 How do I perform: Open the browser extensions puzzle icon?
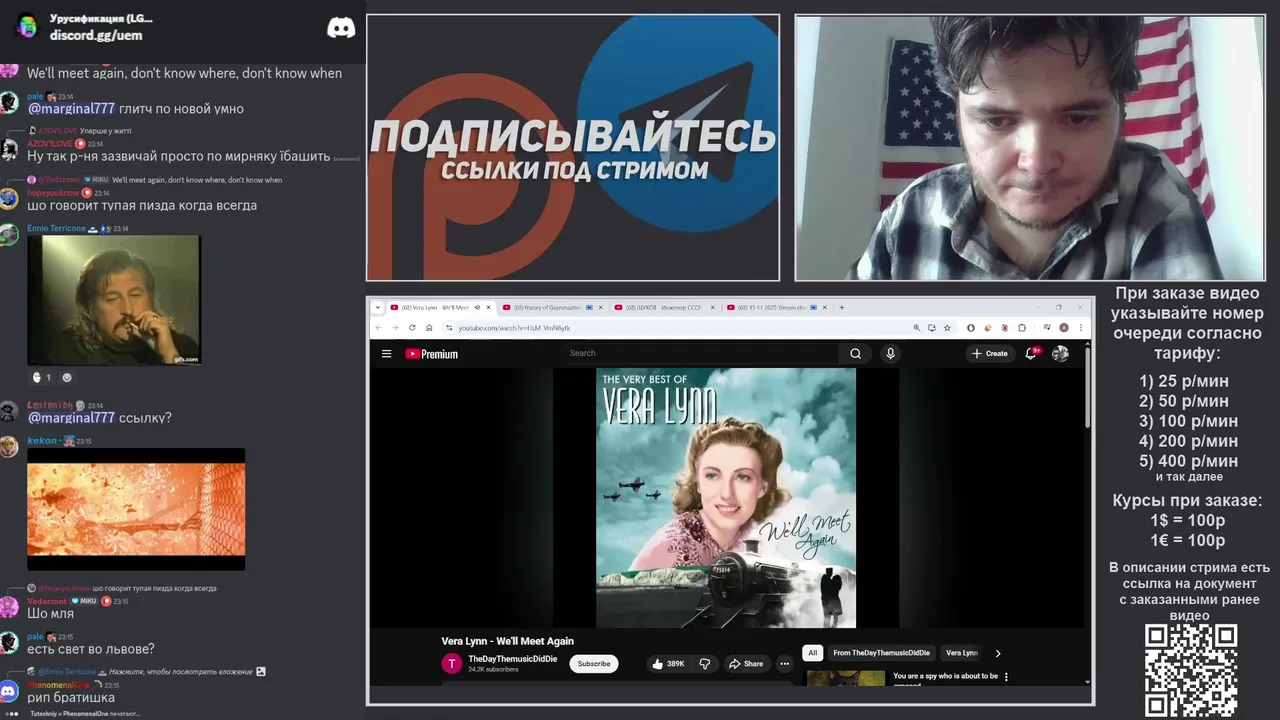(1022, 327)
